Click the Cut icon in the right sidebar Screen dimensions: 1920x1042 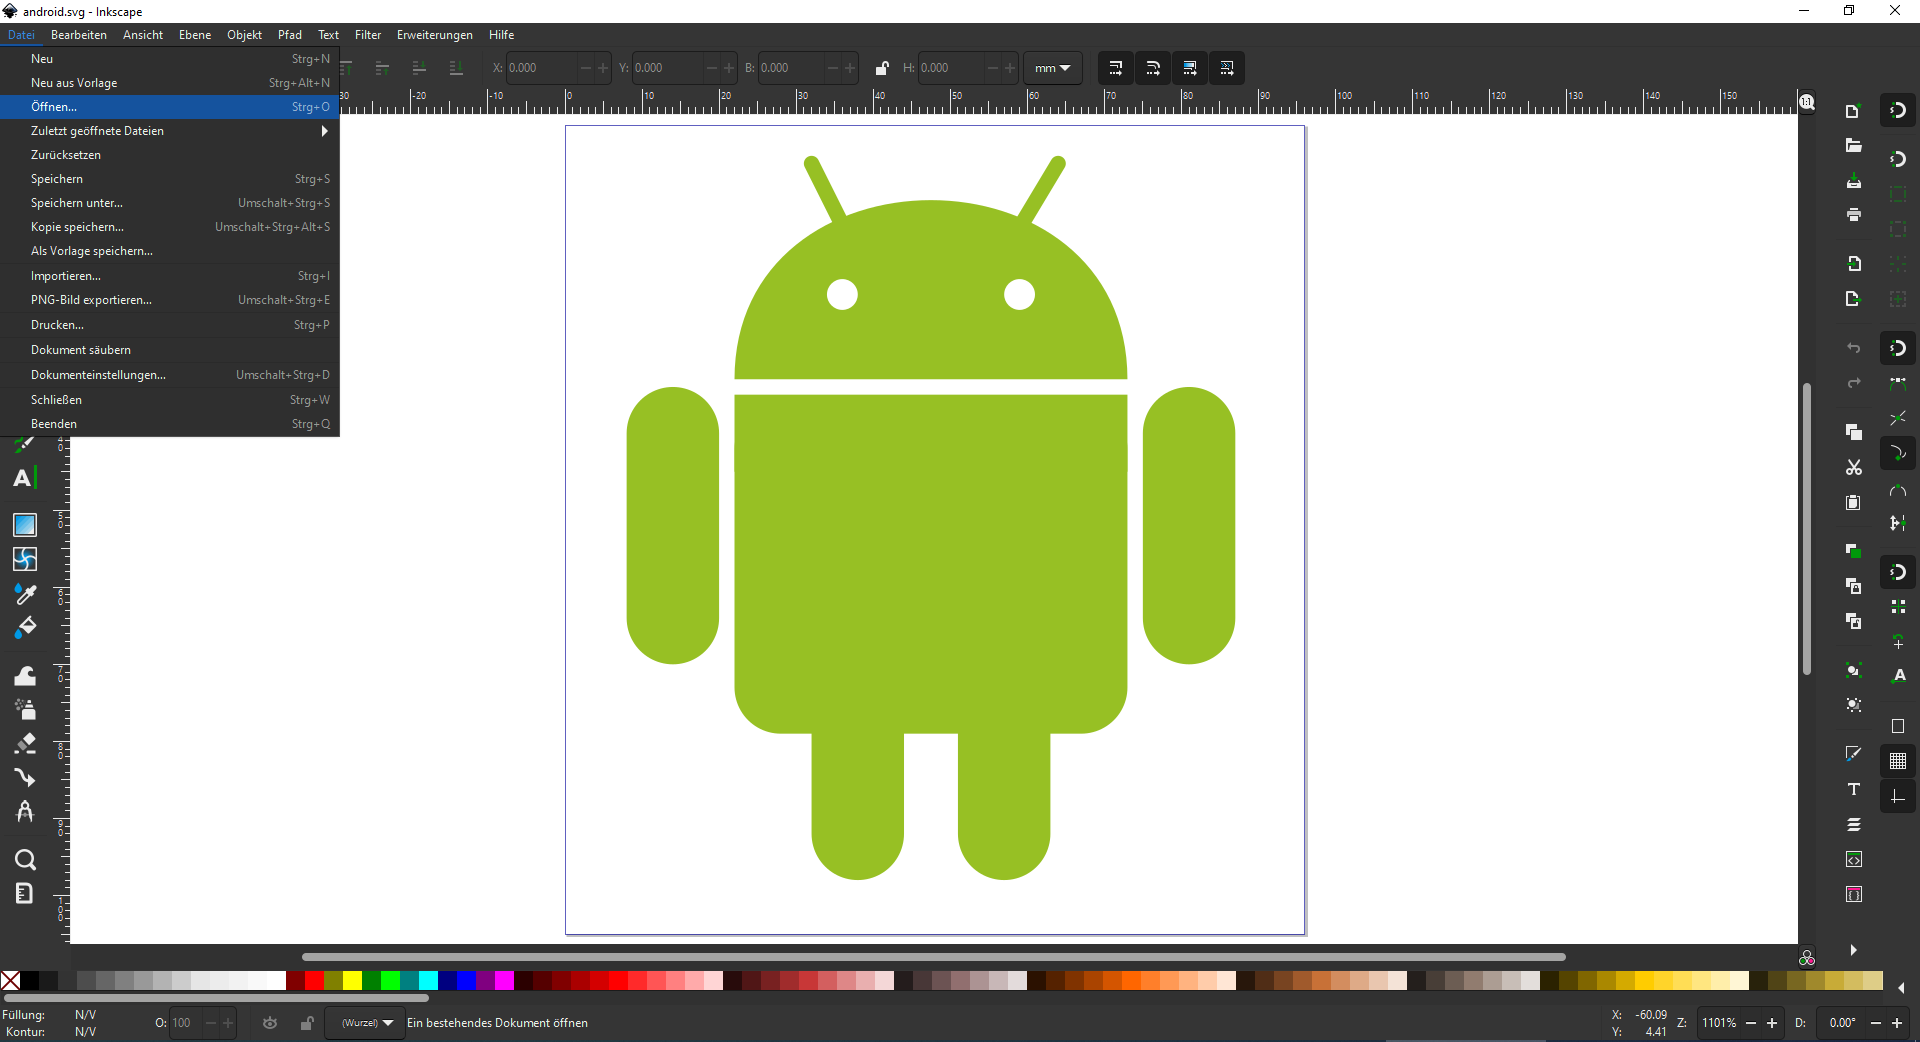click(1854, 467)
